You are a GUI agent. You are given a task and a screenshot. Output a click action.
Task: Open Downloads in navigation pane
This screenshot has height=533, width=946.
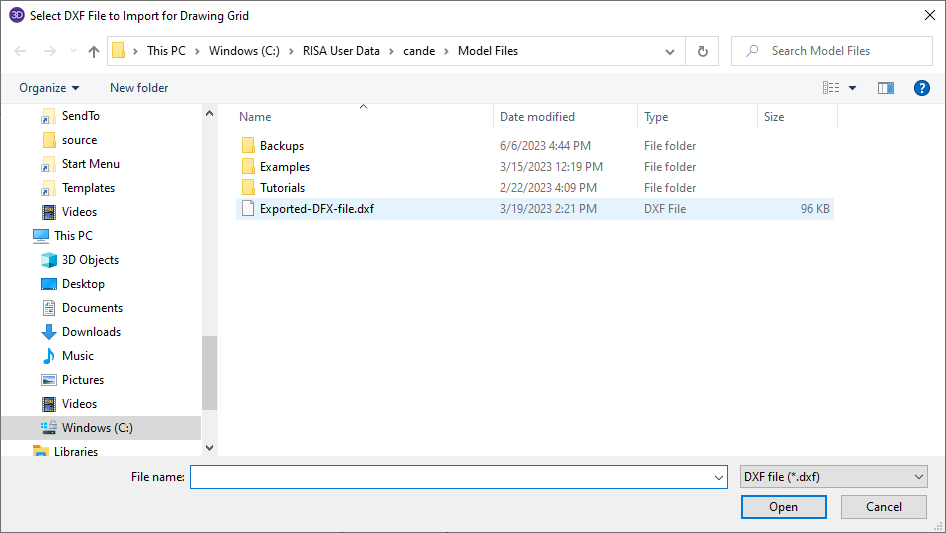pos(91,332)
